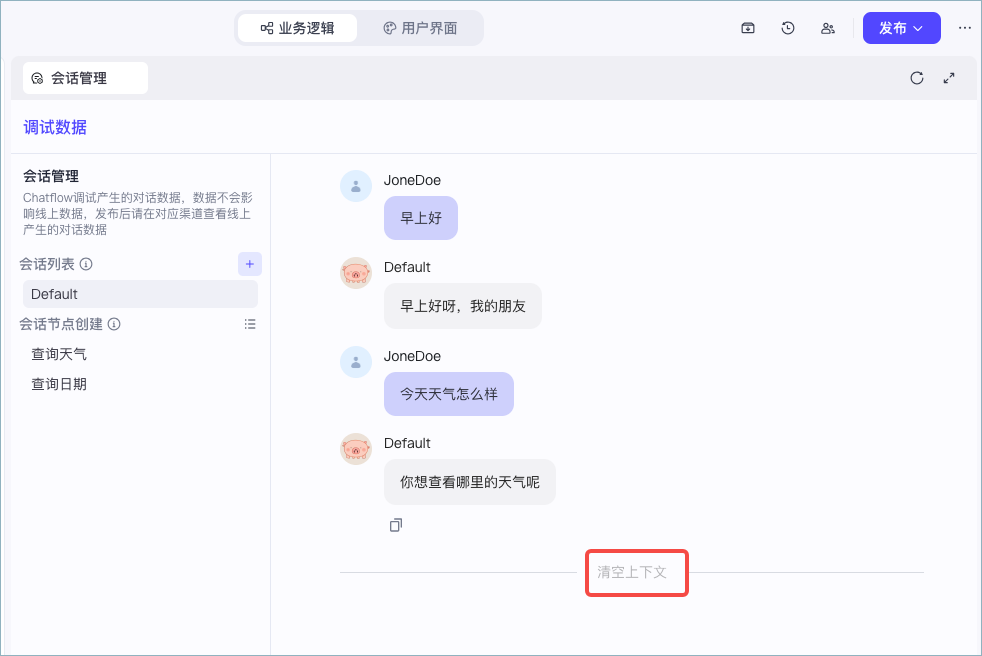
Task: Open the collaborators people icon
Action: pyautogui.click(x=828, y=28)
